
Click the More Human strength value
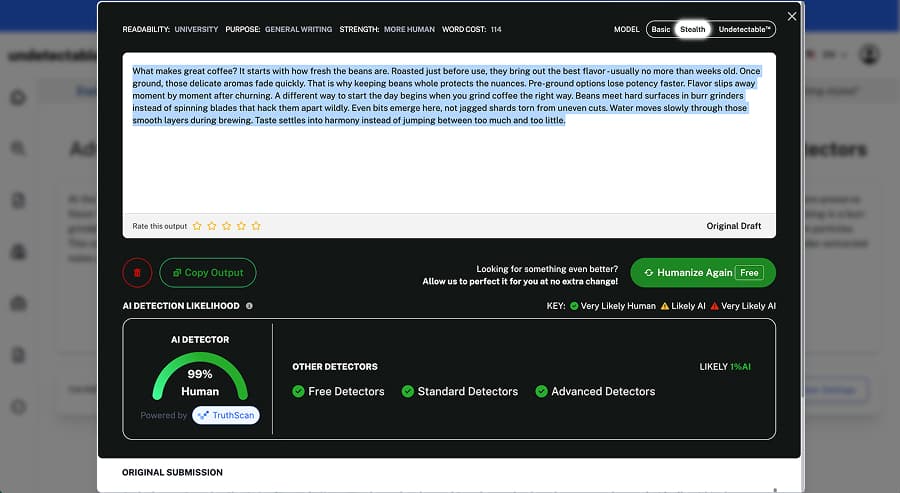pos(409,30)
